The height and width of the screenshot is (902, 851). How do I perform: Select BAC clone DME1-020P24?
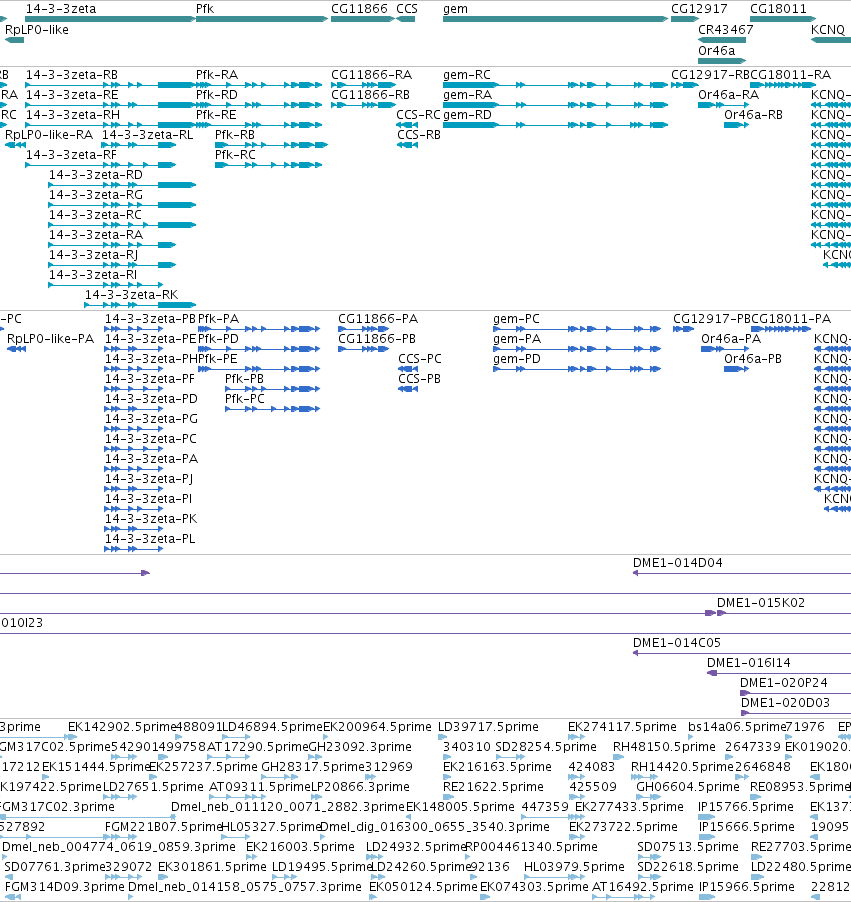coord(784,683)
